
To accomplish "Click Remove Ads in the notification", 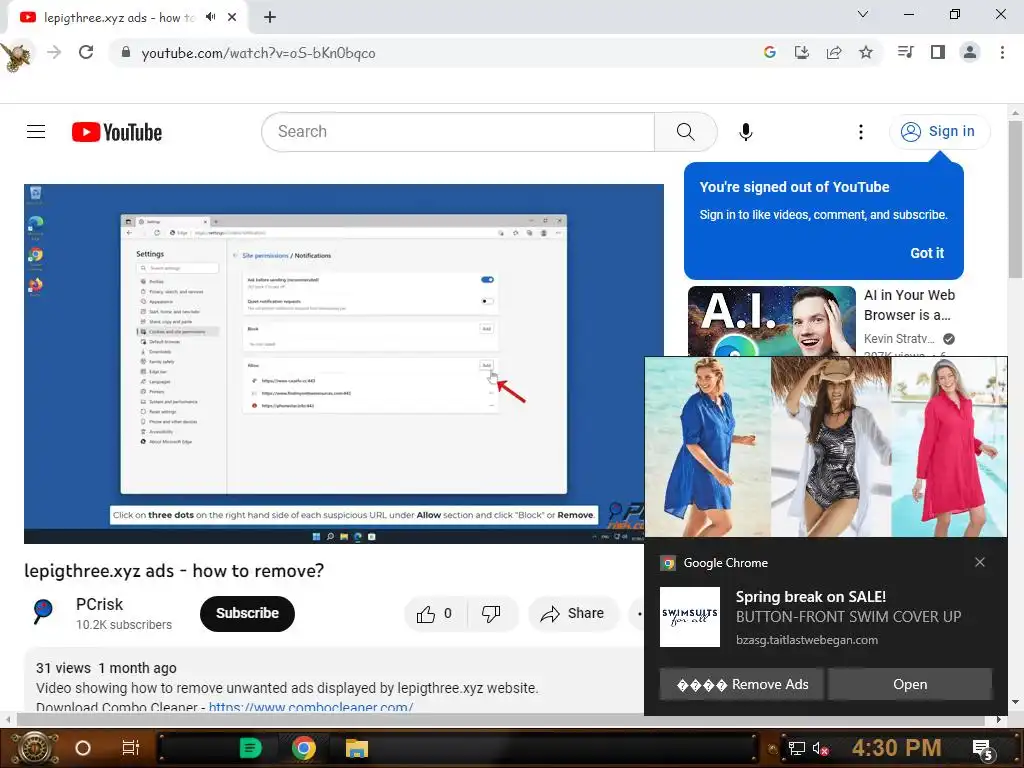I will tap(741, 684).
